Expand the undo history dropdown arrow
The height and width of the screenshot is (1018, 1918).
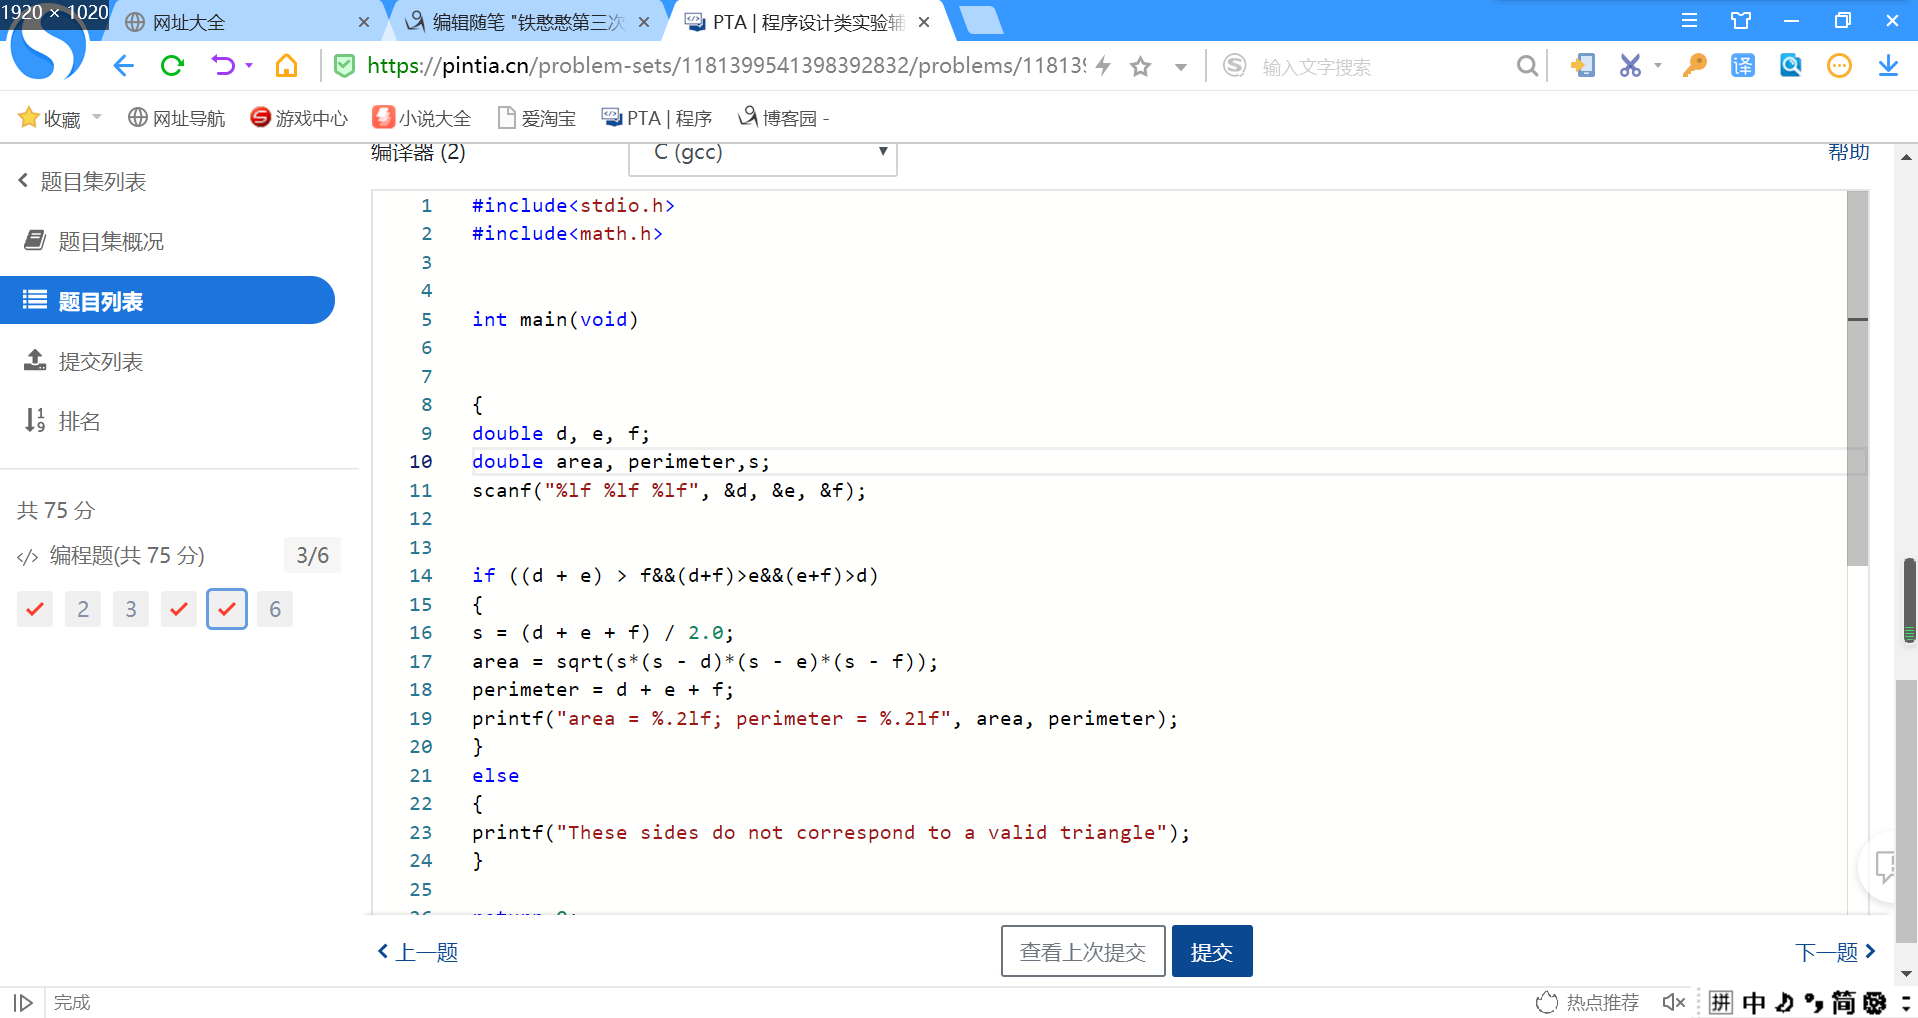249,66
